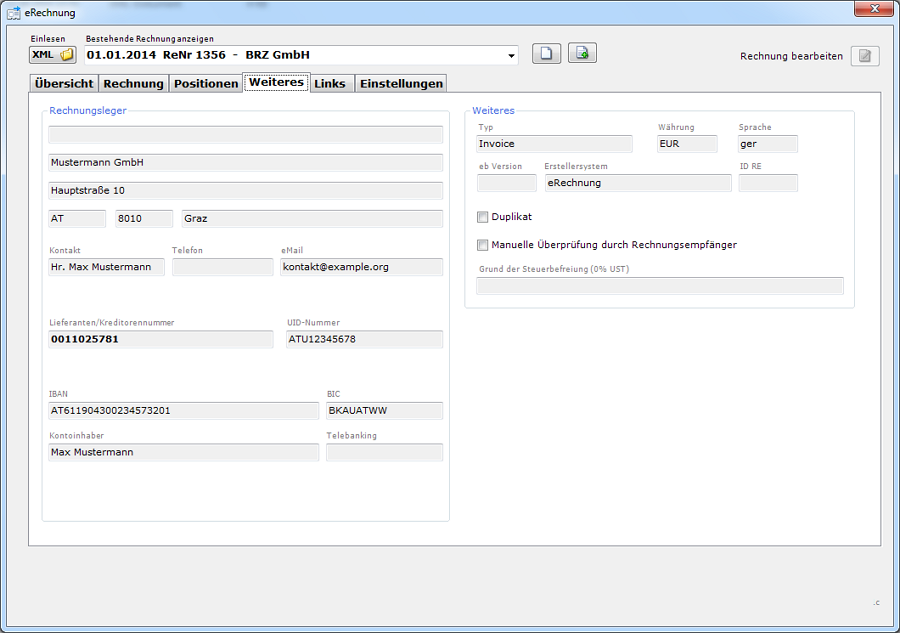Screen dimensions: 900x633
Task: Go to the Einstellungen tab
Action: (x=401, y=84)
